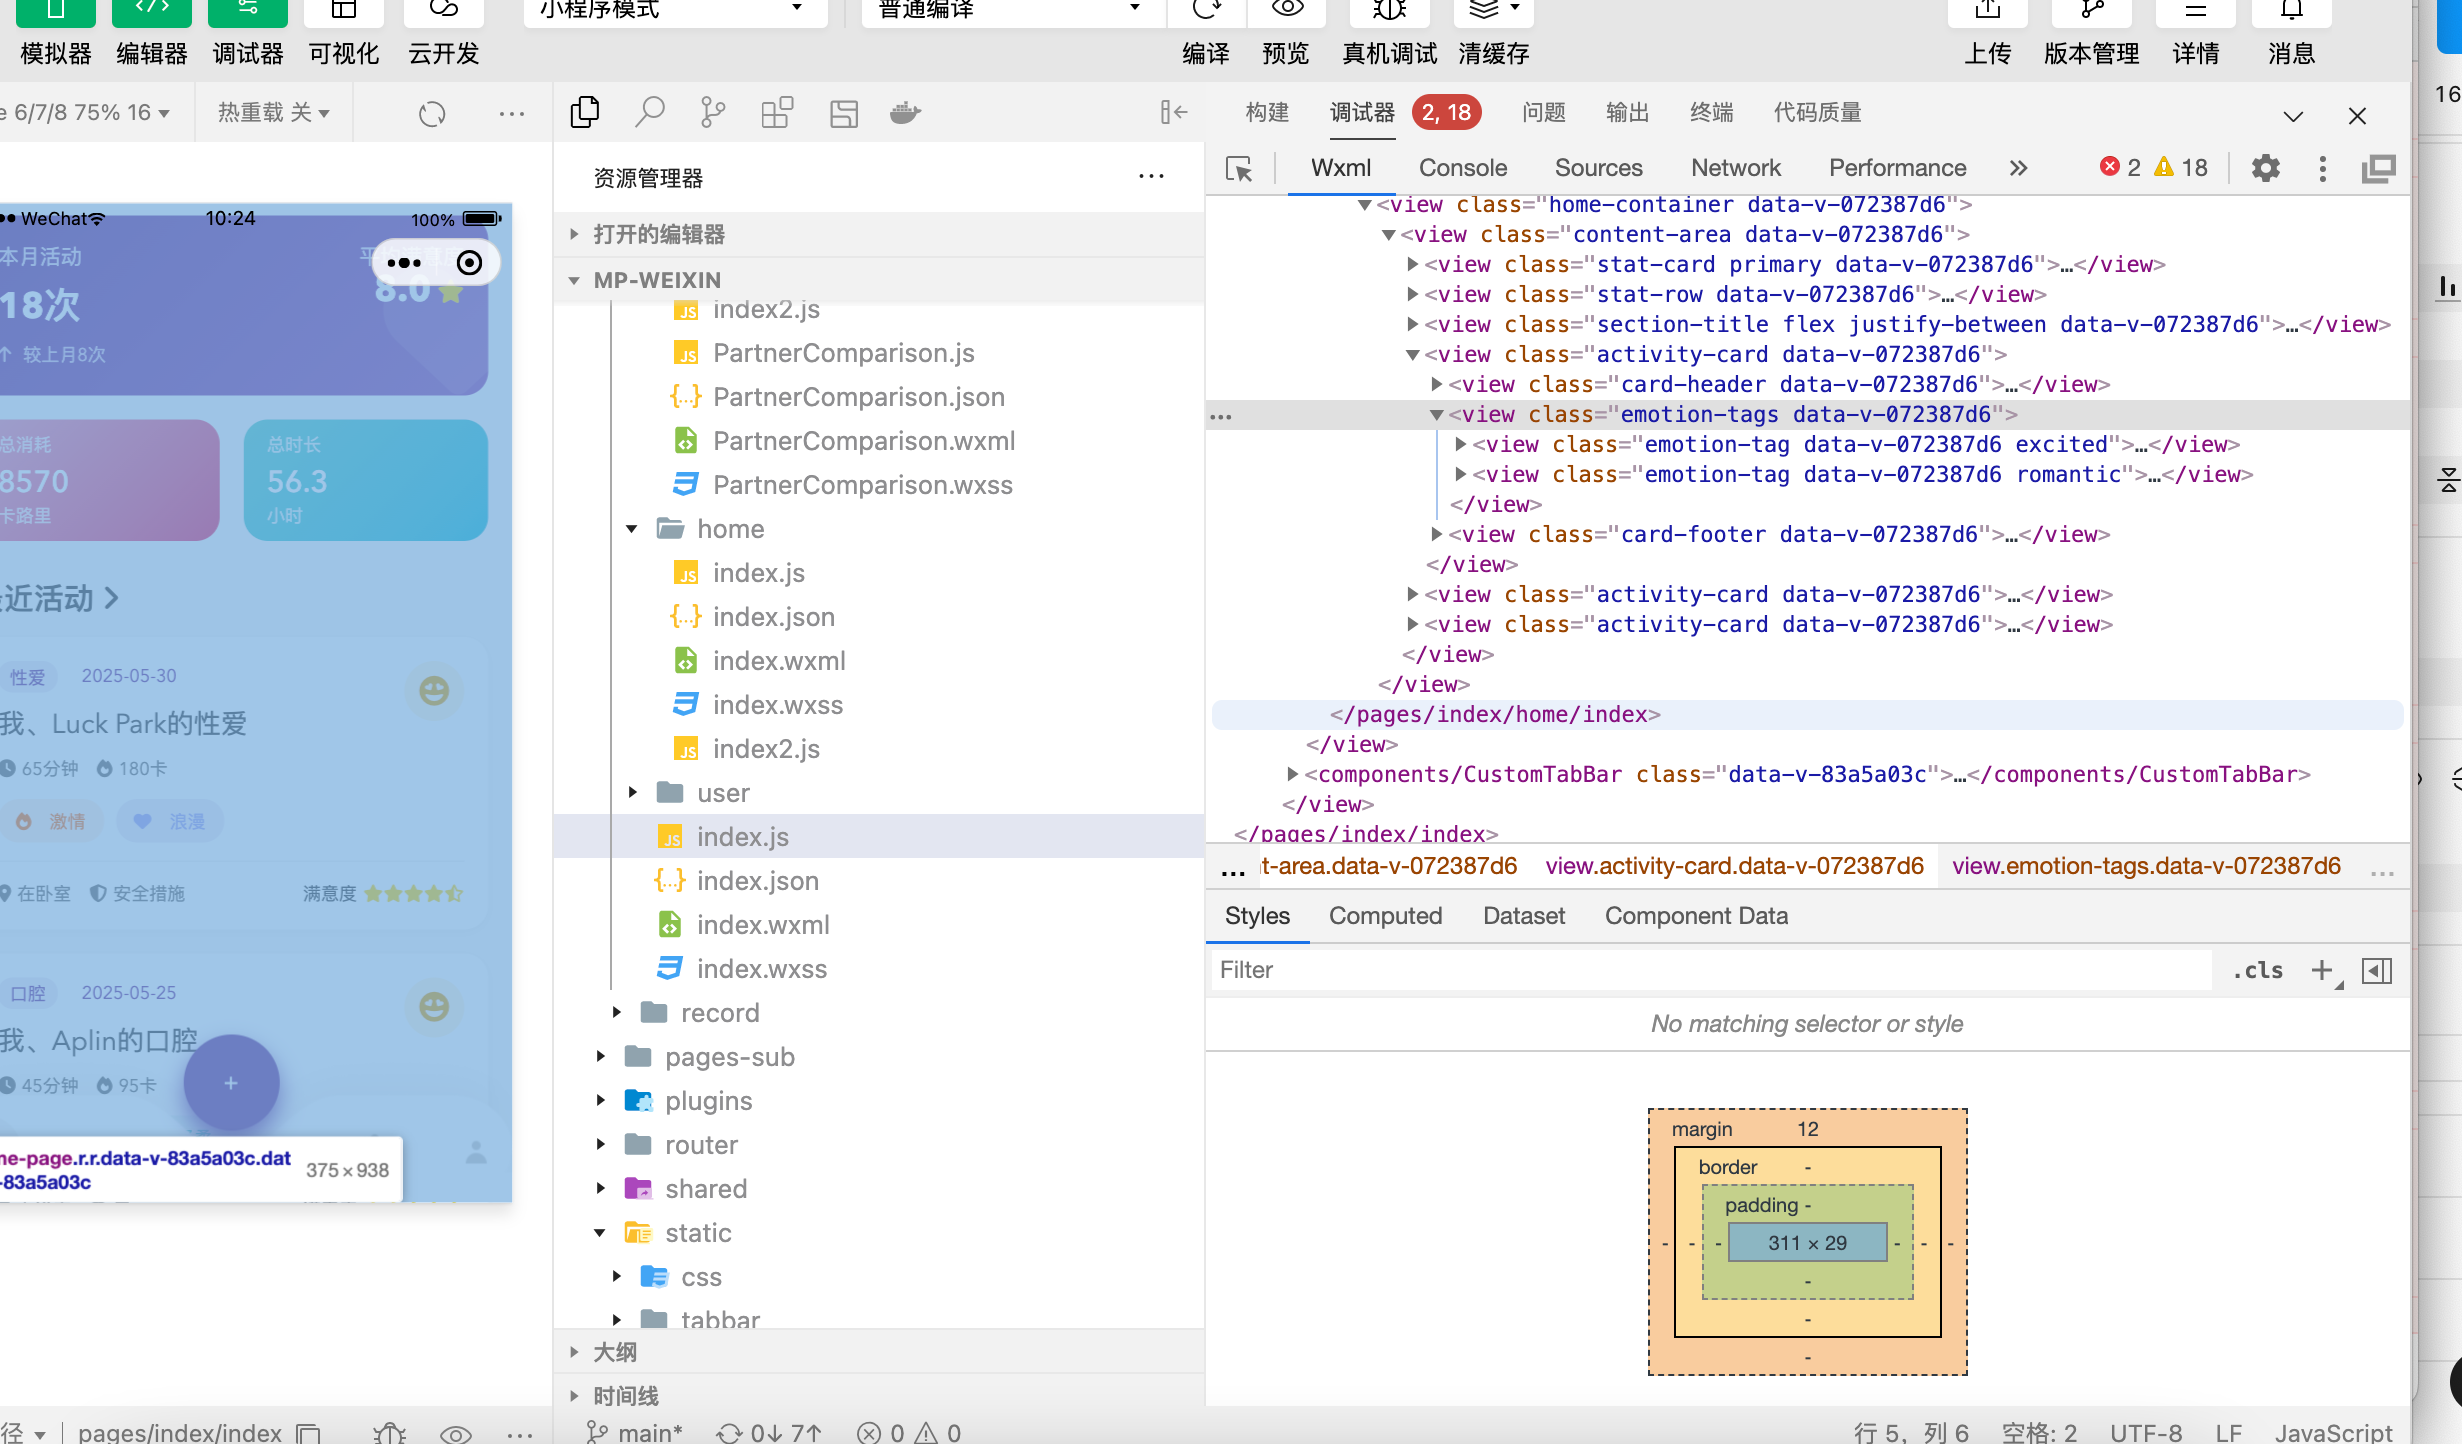Open the Docker whale panel
Screen dimensions: 2462x1444
click(906, 113)
